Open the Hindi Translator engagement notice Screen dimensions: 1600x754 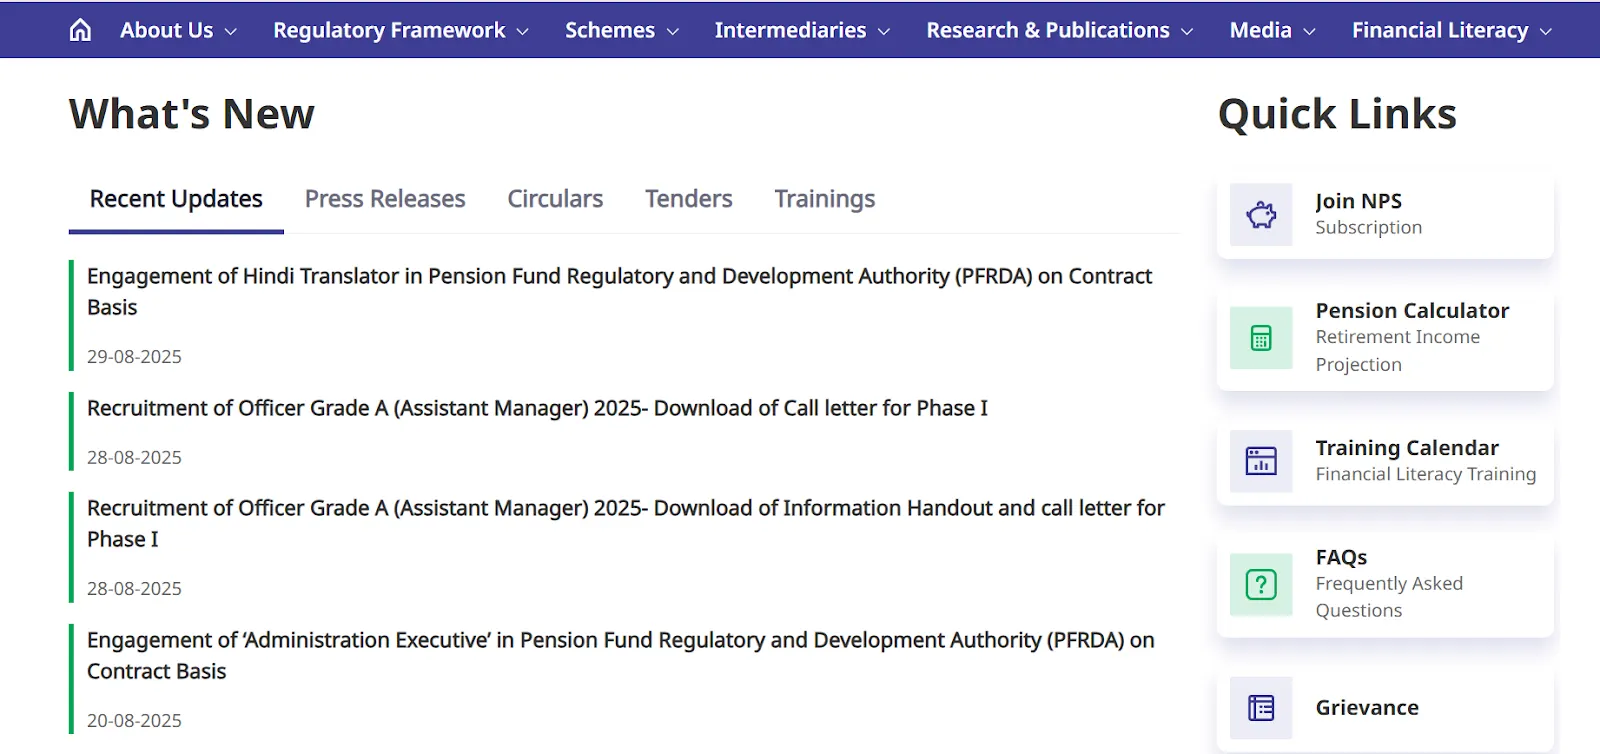pos(618,291)
